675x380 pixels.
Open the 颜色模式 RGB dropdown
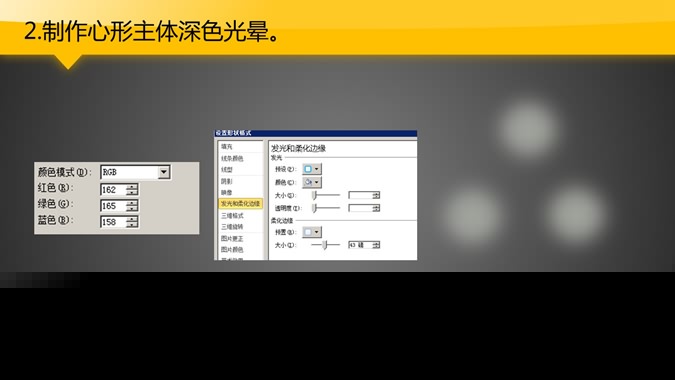(164, 172)
